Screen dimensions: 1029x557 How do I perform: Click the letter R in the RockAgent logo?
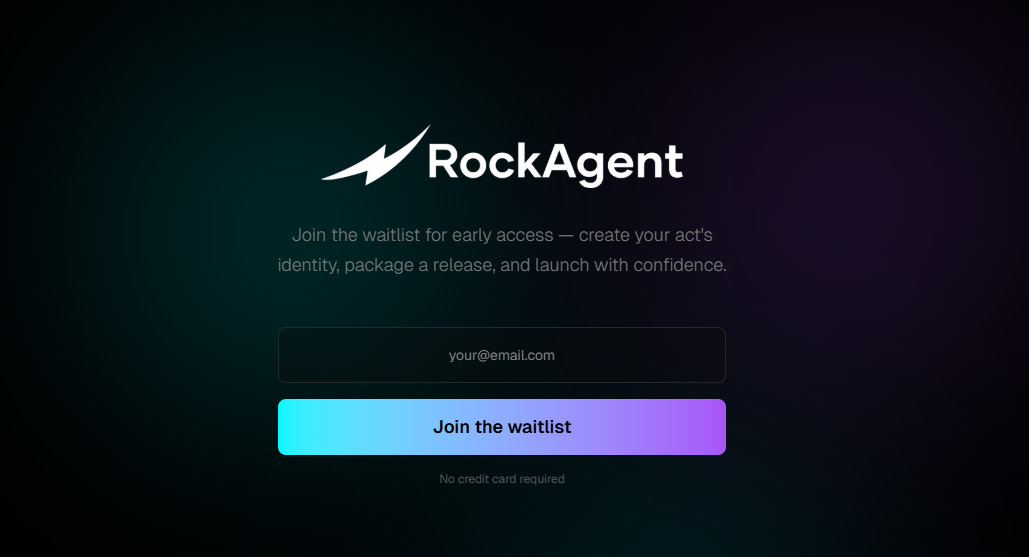point(442,161)
